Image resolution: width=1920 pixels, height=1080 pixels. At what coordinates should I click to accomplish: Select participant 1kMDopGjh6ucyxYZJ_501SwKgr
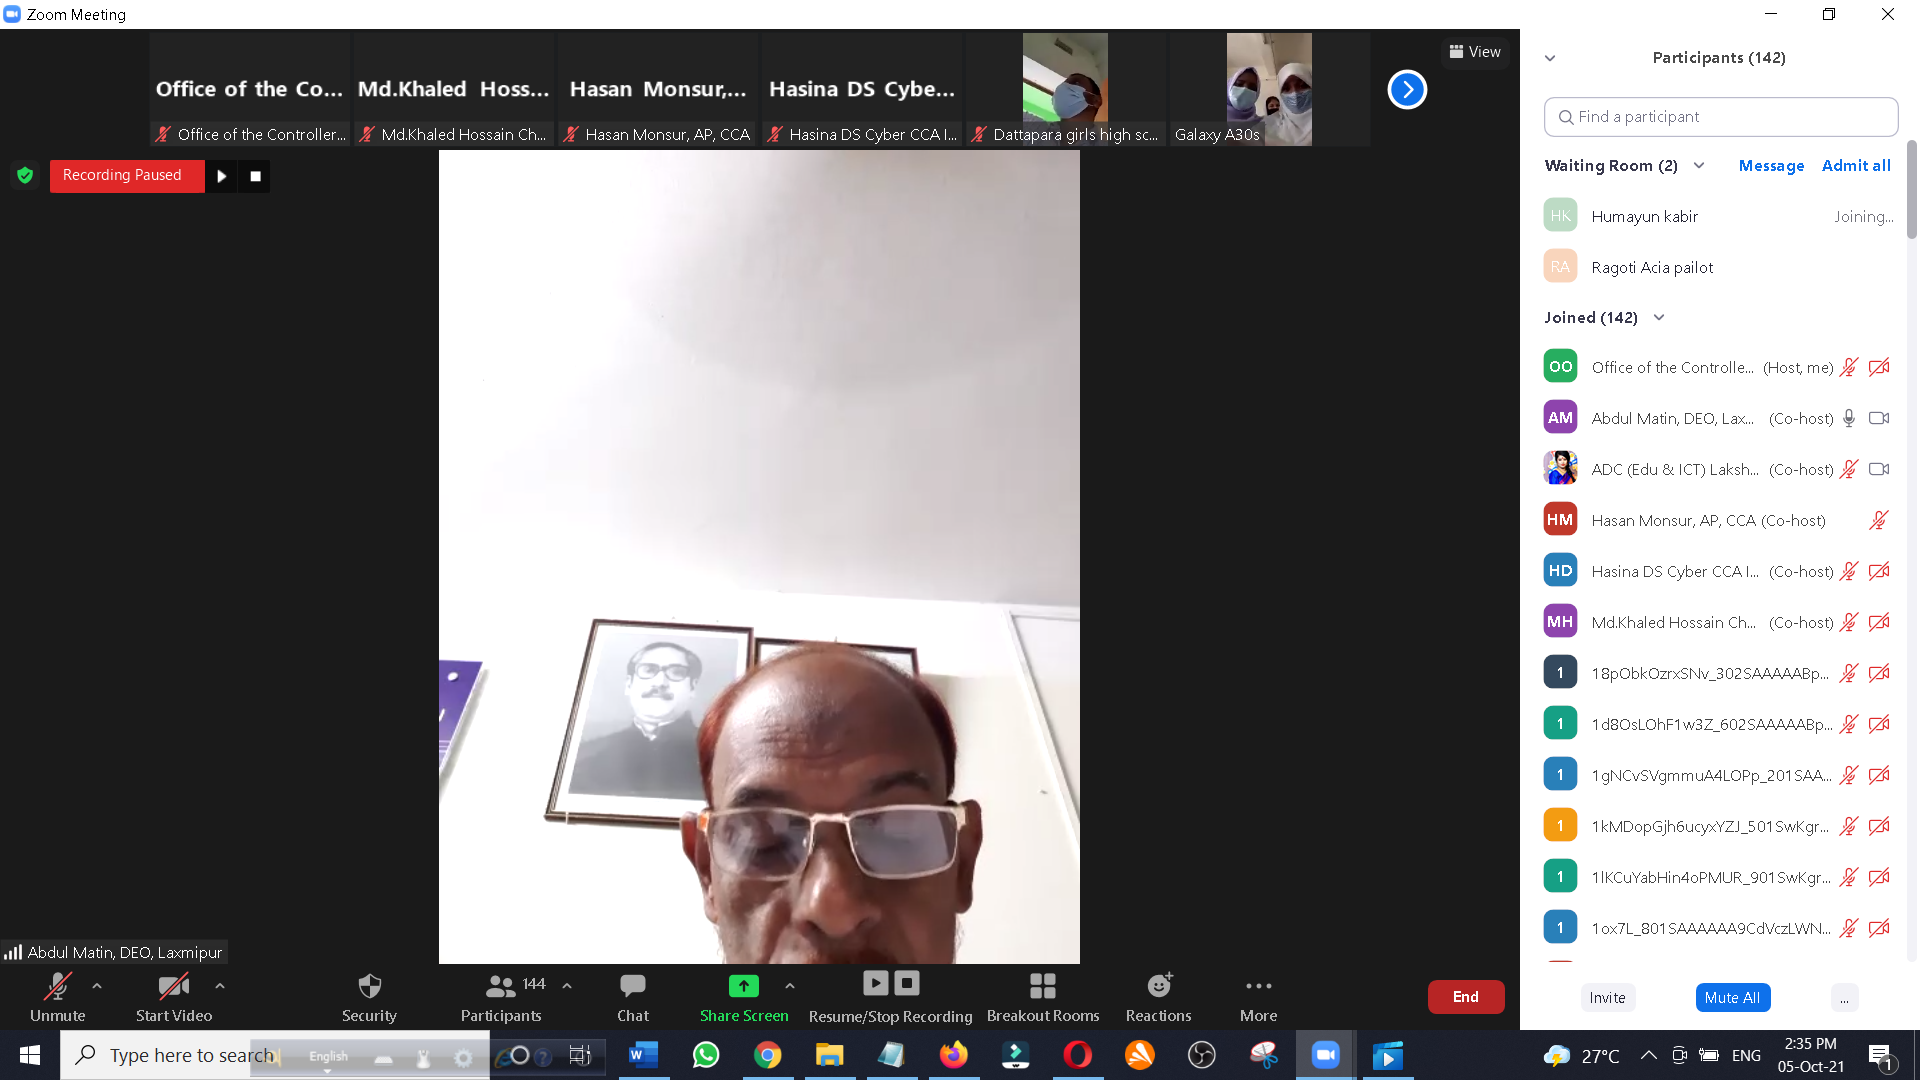[1718, 827]
